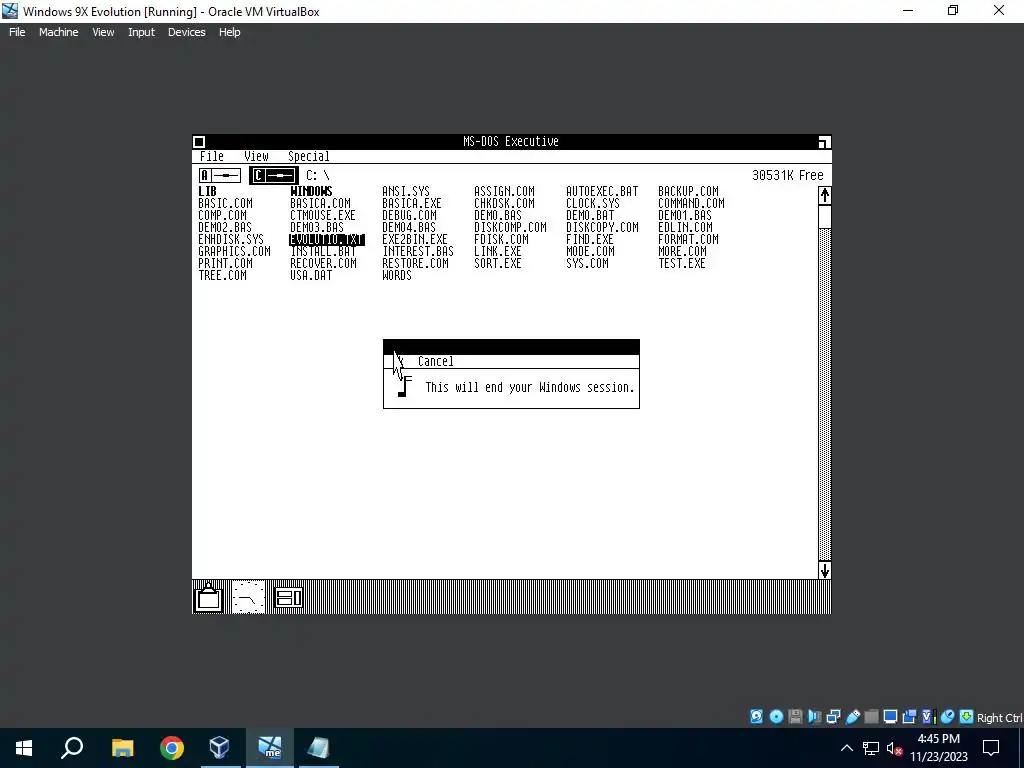The height and width of the screenshot is (768, 1024).
Task: Select file CHKDSK.COM
Action: pyautogui.click(x=504, y=203)
